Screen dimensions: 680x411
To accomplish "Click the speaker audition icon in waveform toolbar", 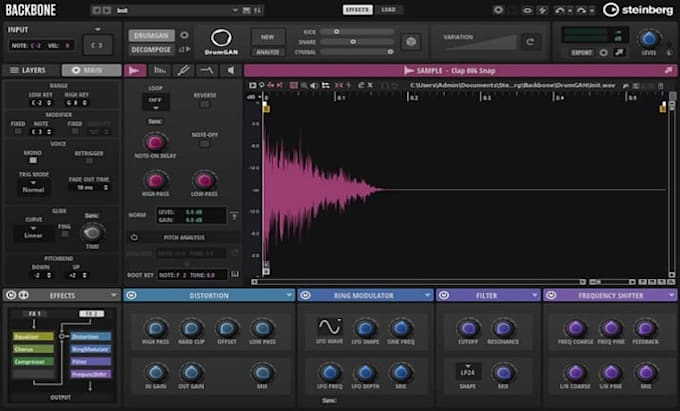I will click(314, 85).
